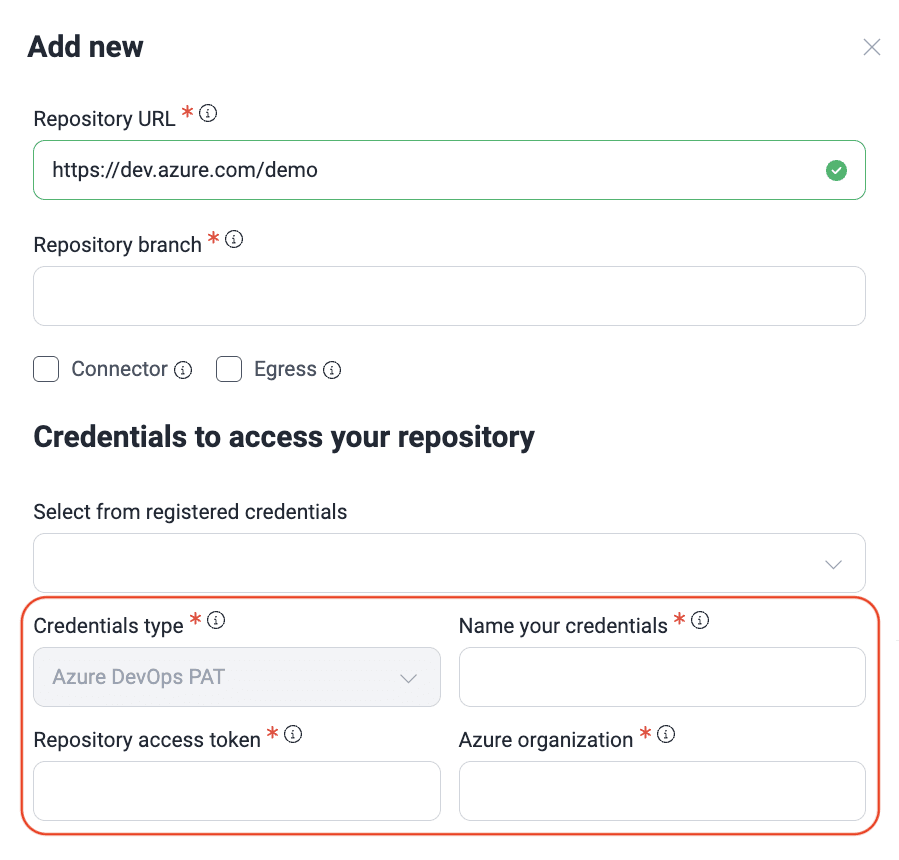Click the info icon next to Egress

click(332, 370)
